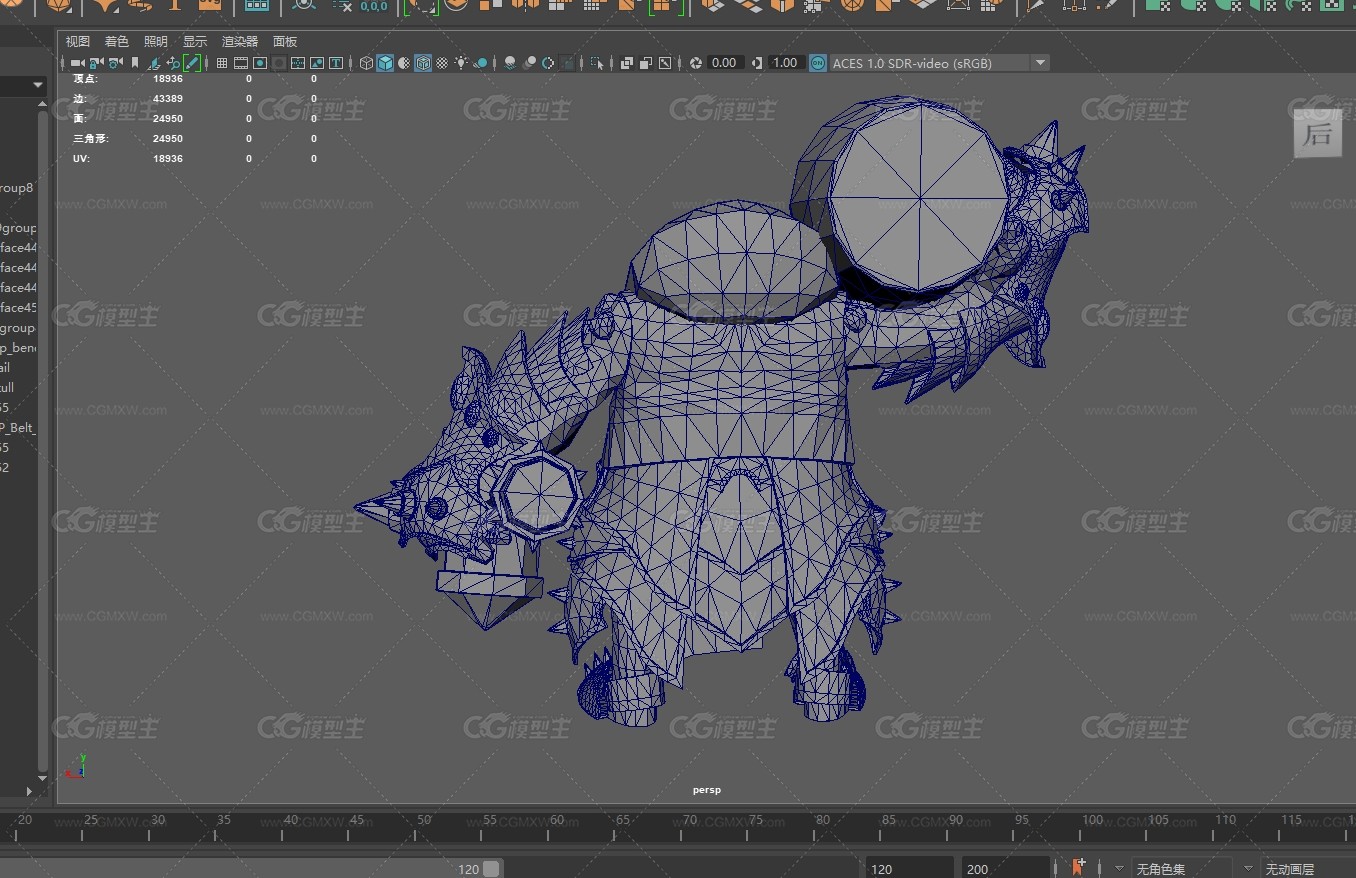Click the animation end time field 200
The height and width of the screenshot is (878, 1356).
(x=1006, y=869)
